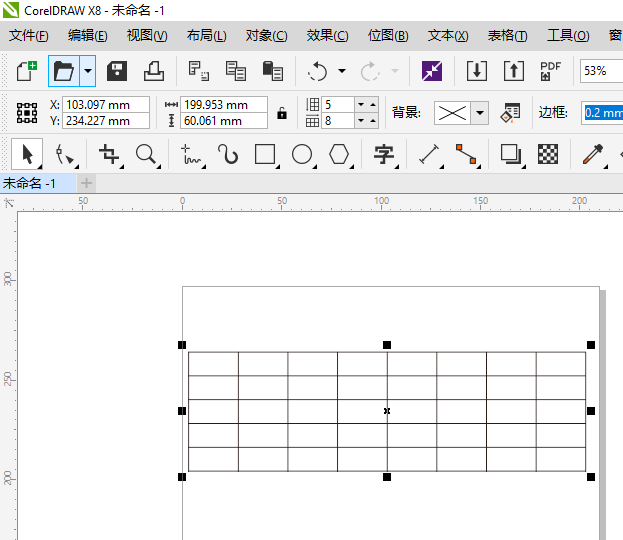This screenshot has height=540, width=623.
Task: Click the X position input field
Action: pos(105,105)
